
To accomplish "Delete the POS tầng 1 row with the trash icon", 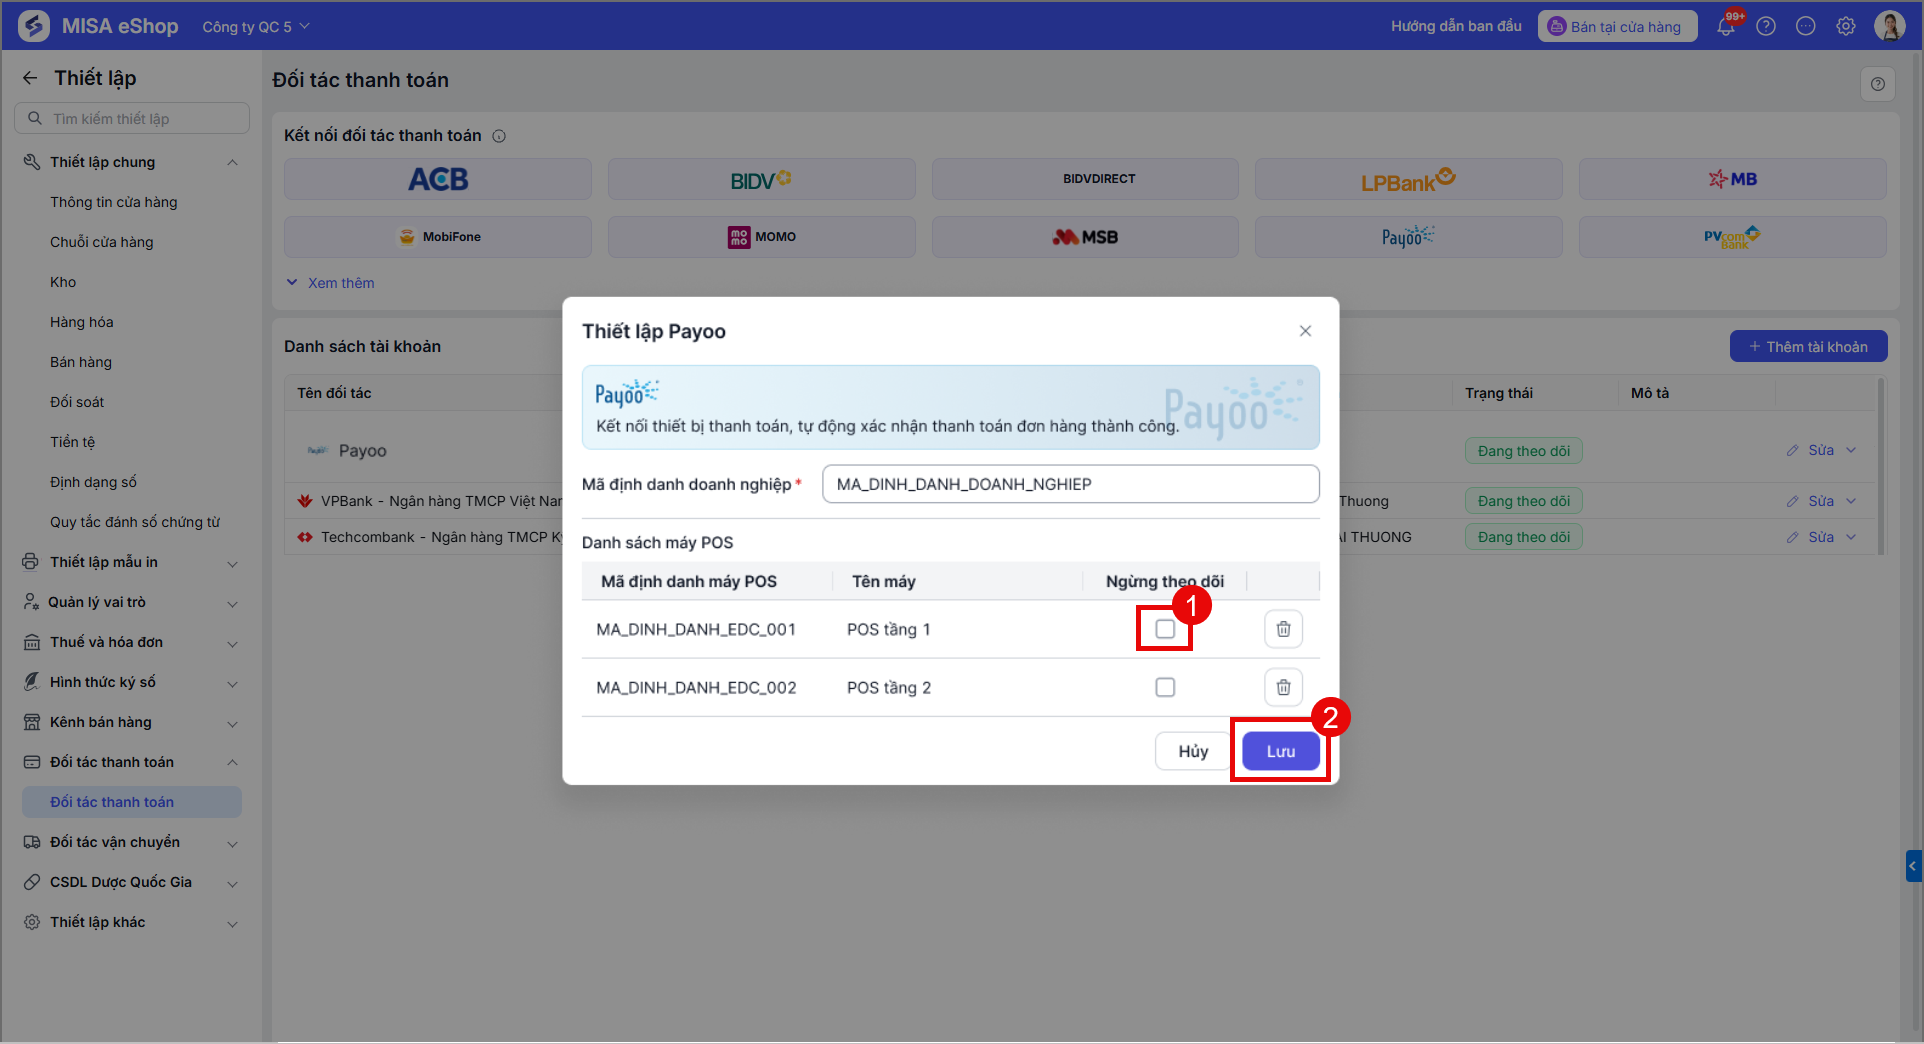I will [1283, 629].
